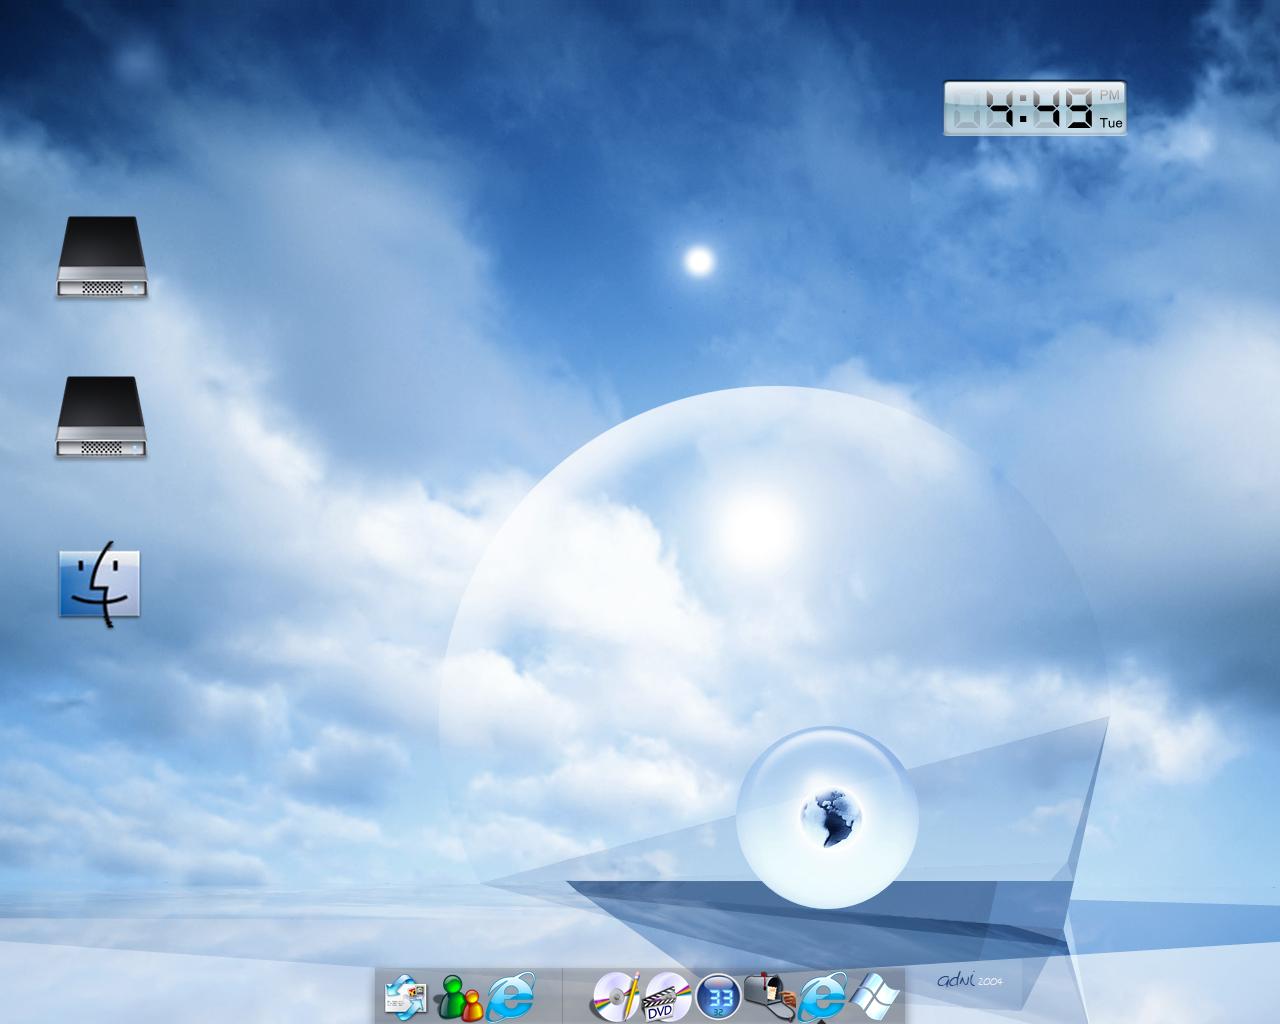
Task: Click the round blue digital counter icon
Action: click(x=718, y=997)
